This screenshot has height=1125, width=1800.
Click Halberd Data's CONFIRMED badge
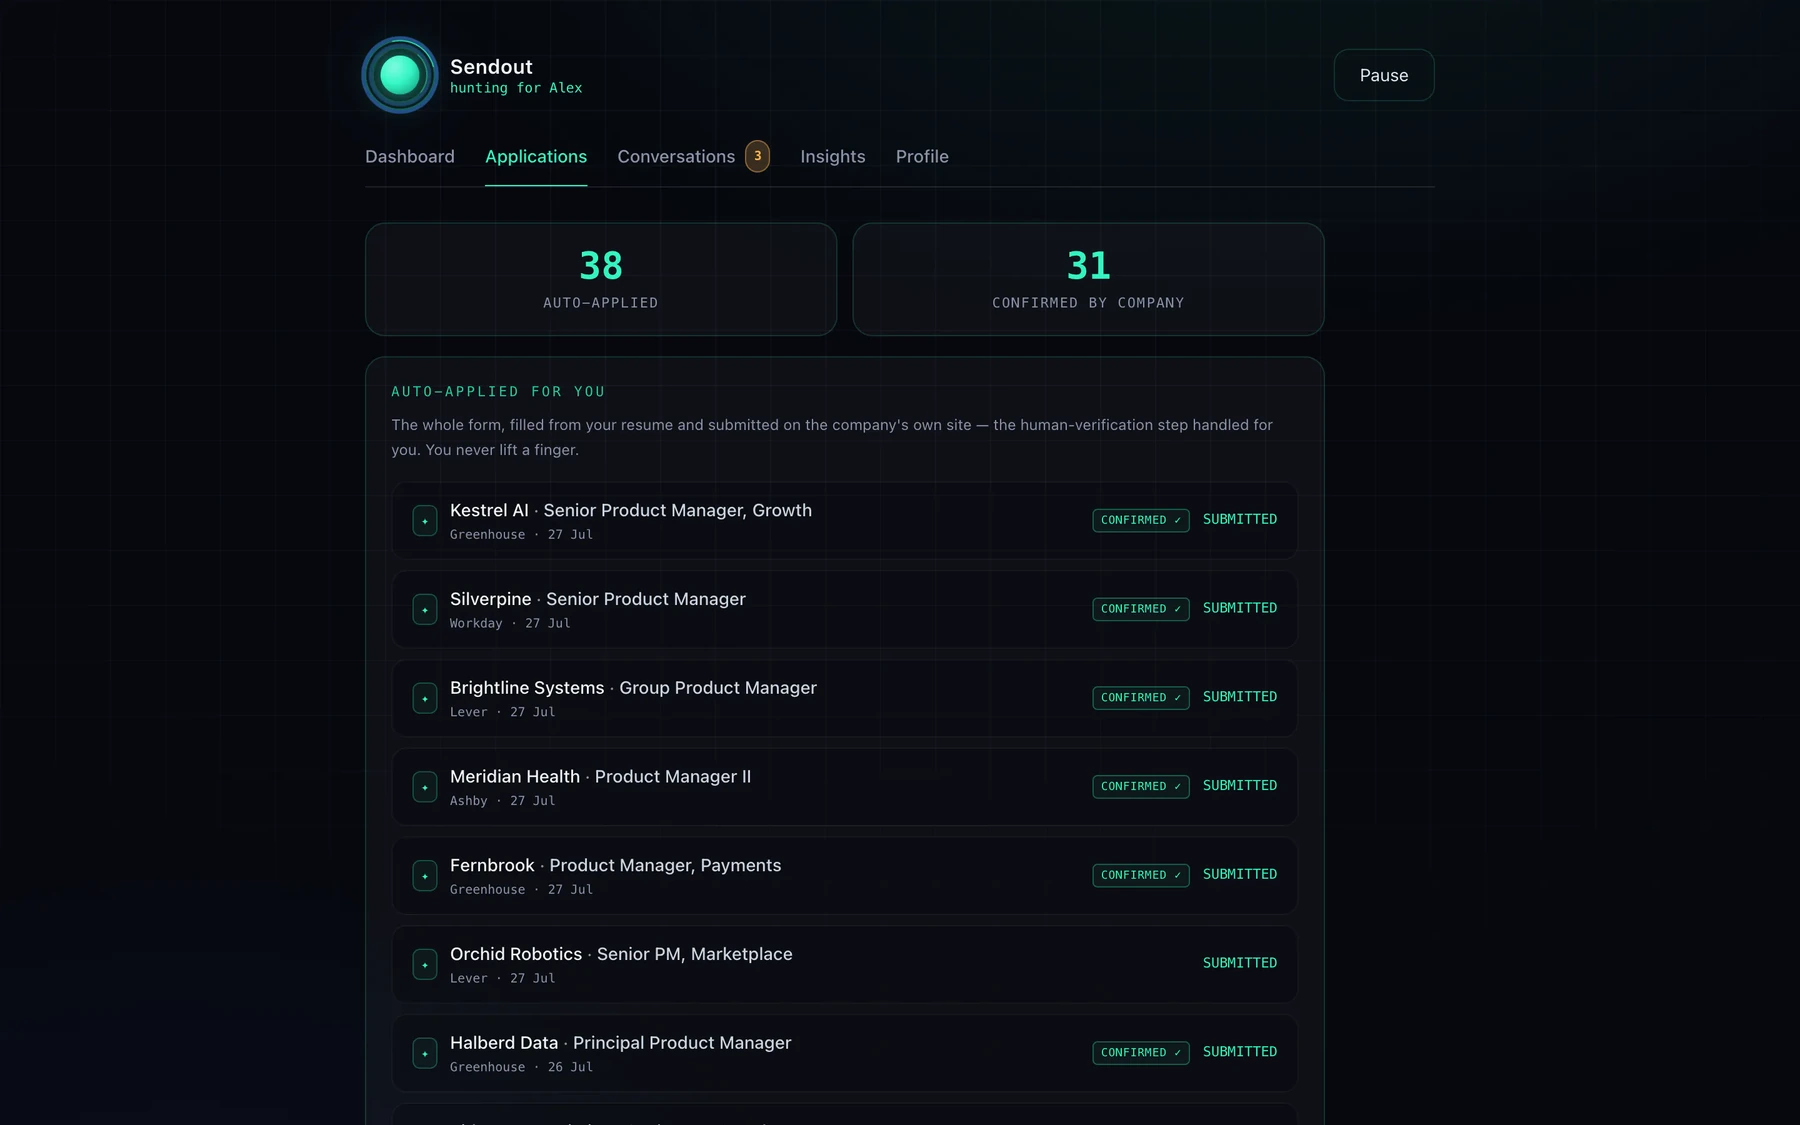[x=1141, y=1053]
